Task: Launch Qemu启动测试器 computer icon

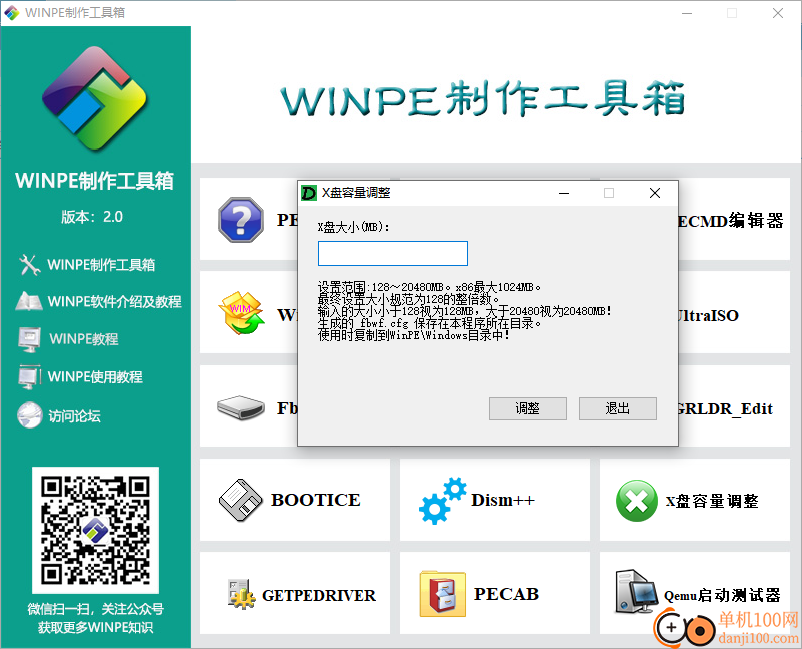Action: click(x=637, y=591)
